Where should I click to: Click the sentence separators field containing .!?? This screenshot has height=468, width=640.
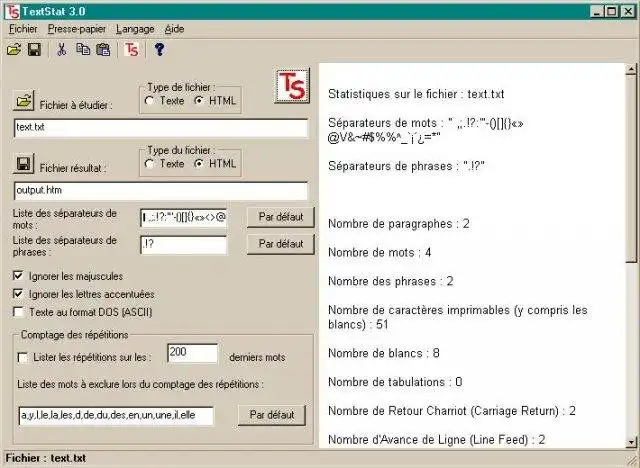(184, 245)
